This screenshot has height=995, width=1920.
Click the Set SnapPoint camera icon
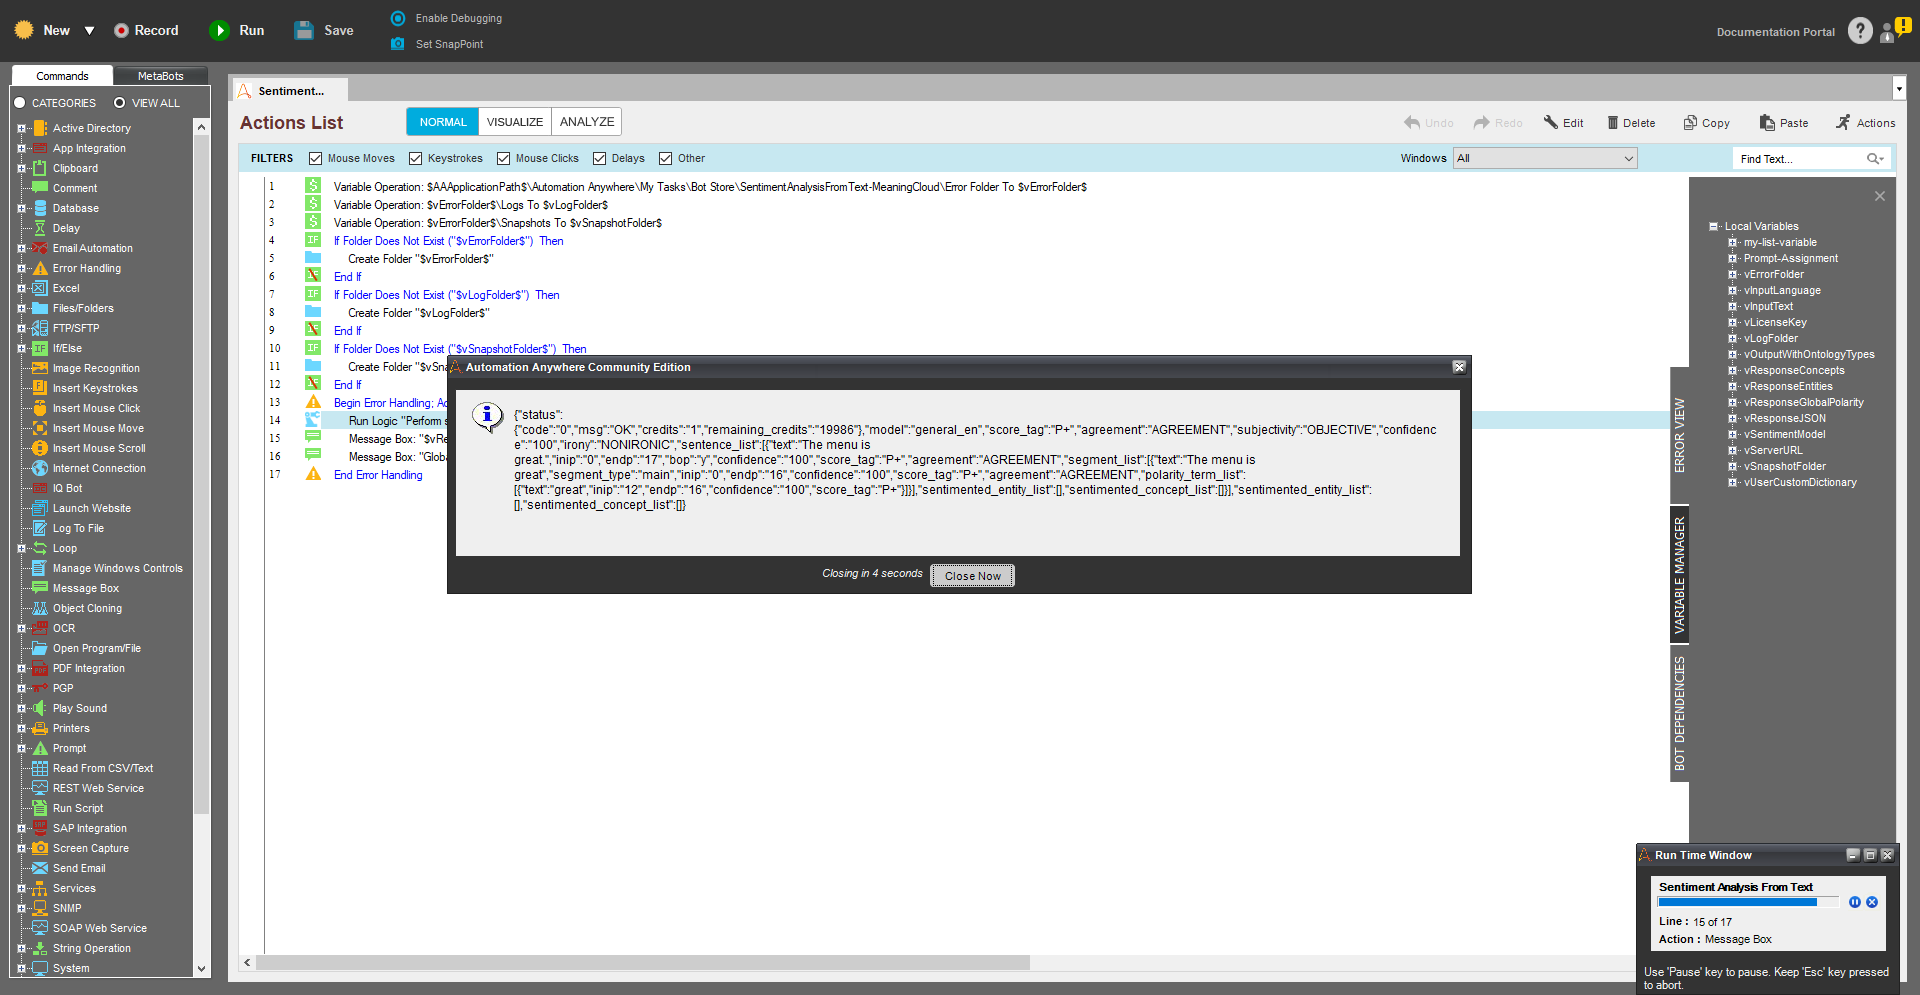tap(398, 44)
